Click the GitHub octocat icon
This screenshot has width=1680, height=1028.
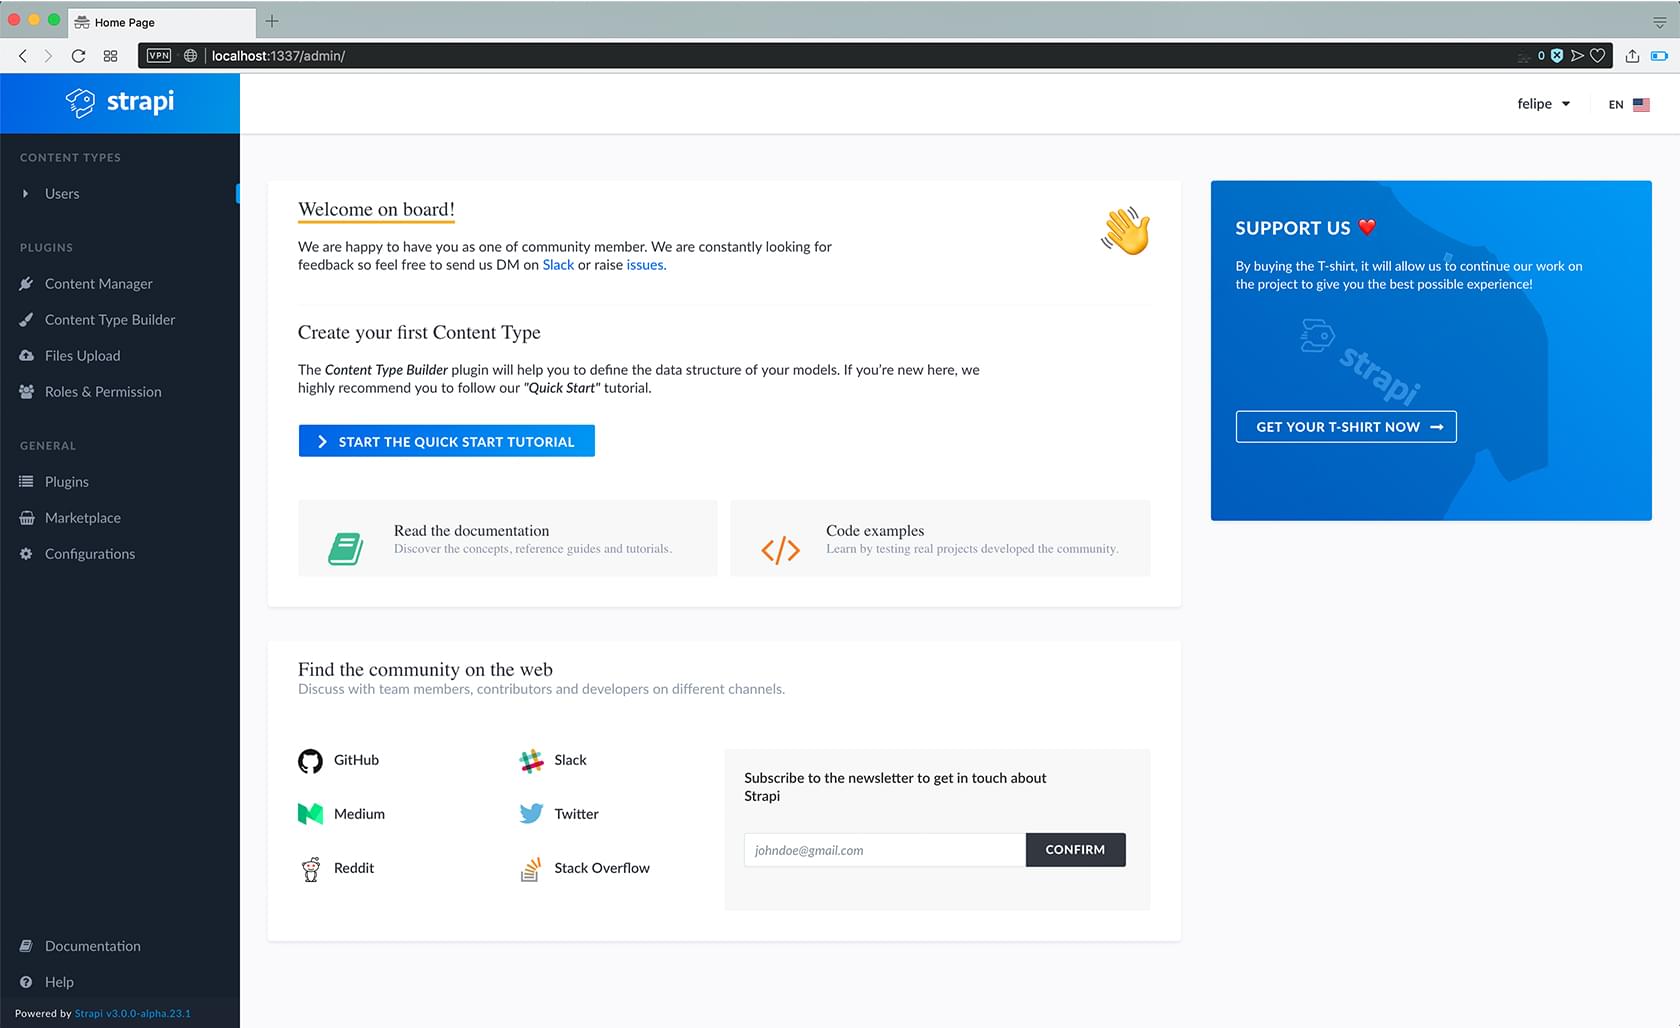tap(310, 761)
